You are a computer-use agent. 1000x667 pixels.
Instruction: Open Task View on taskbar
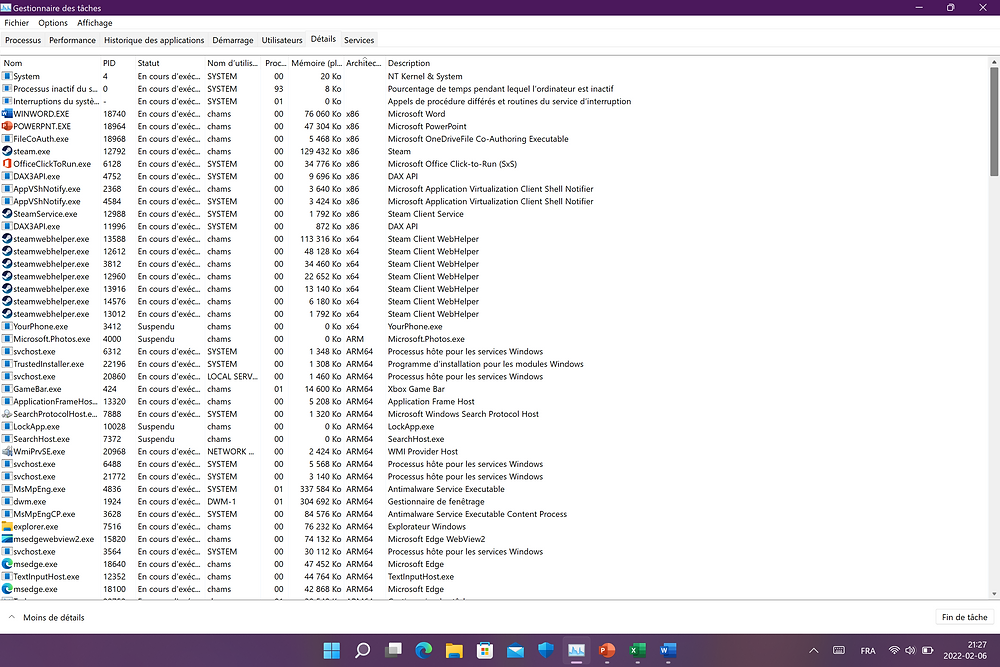393,650
